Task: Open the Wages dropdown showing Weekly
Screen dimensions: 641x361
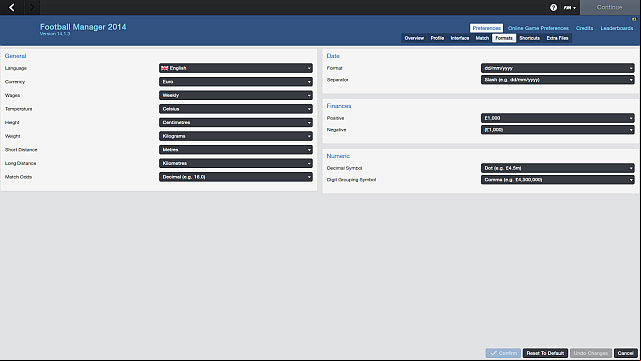Action: click(236, 95)
